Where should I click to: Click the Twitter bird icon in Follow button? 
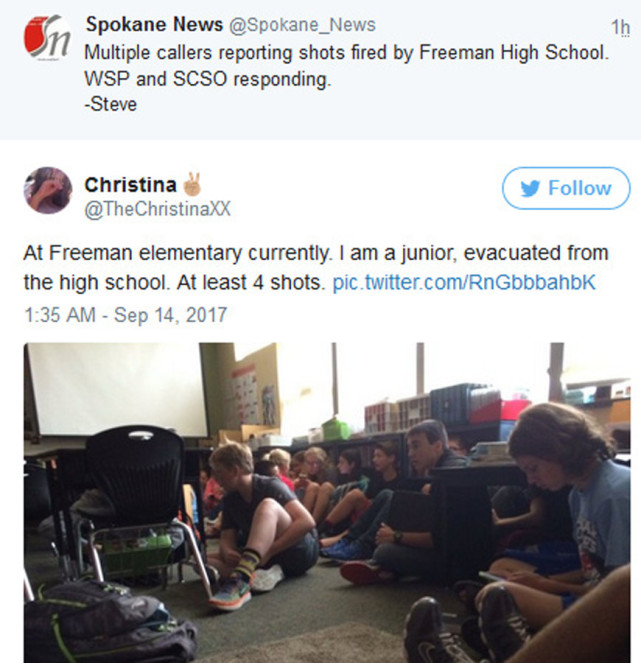pyautogui.click(x=530, y=189)
